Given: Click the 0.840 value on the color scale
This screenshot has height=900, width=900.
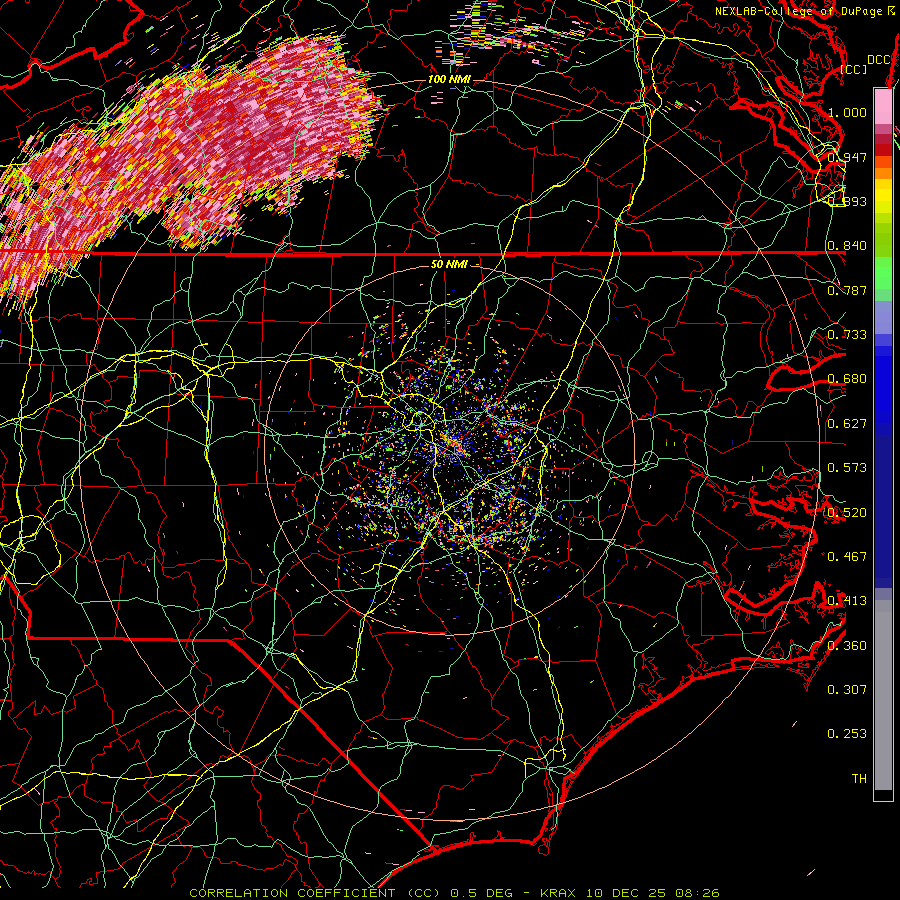Looking at the screenshot, I should (847, 246).
